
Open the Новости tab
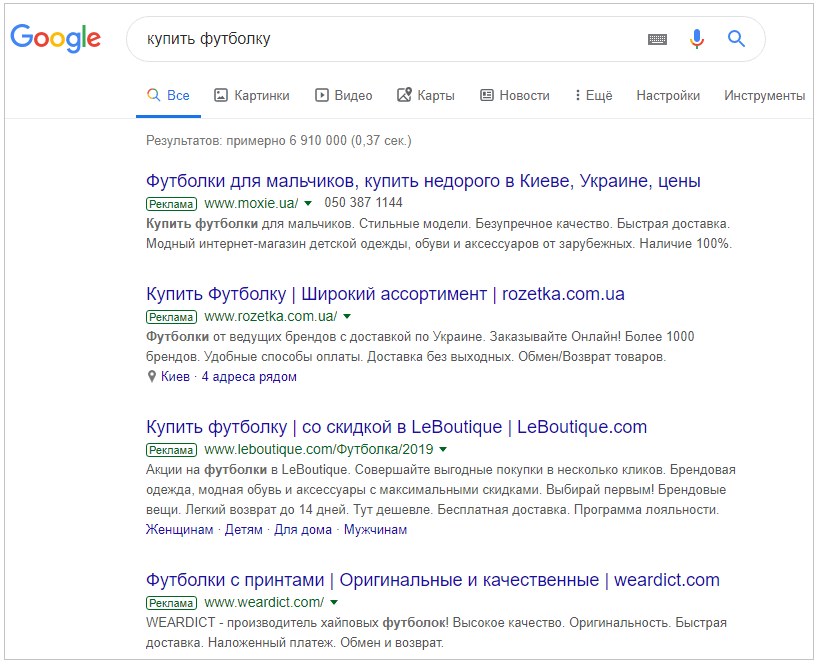tap(515, 96)
